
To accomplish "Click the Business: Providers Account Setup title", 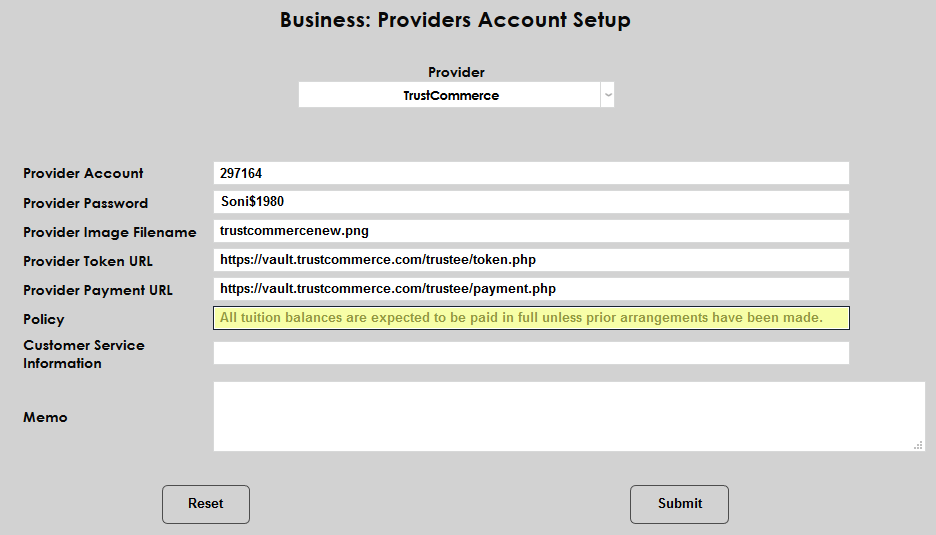I will pyautogui.click(x=455, y=20).
